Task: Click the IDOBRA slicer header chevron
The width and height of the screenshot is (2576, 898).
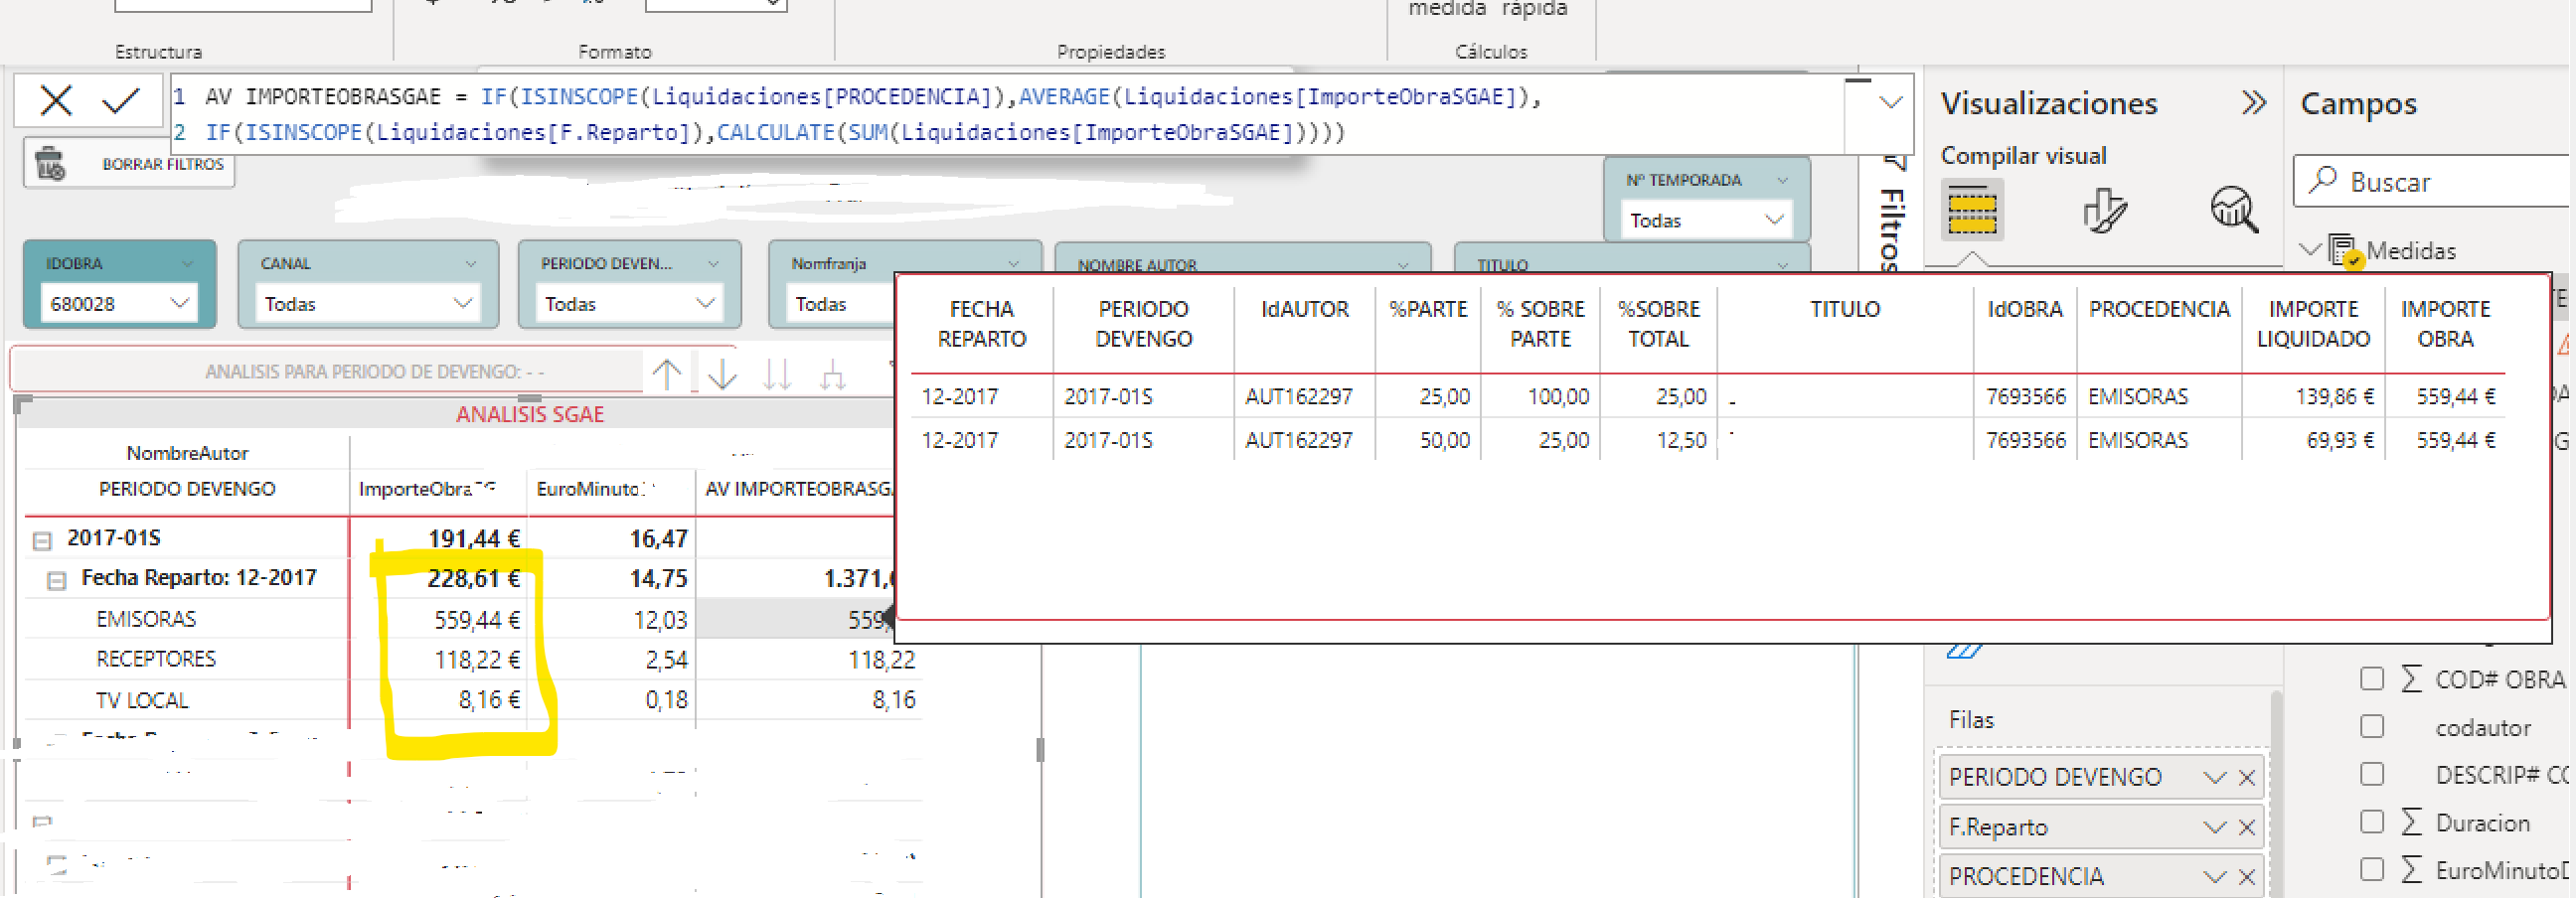Action: pos(187,264)
